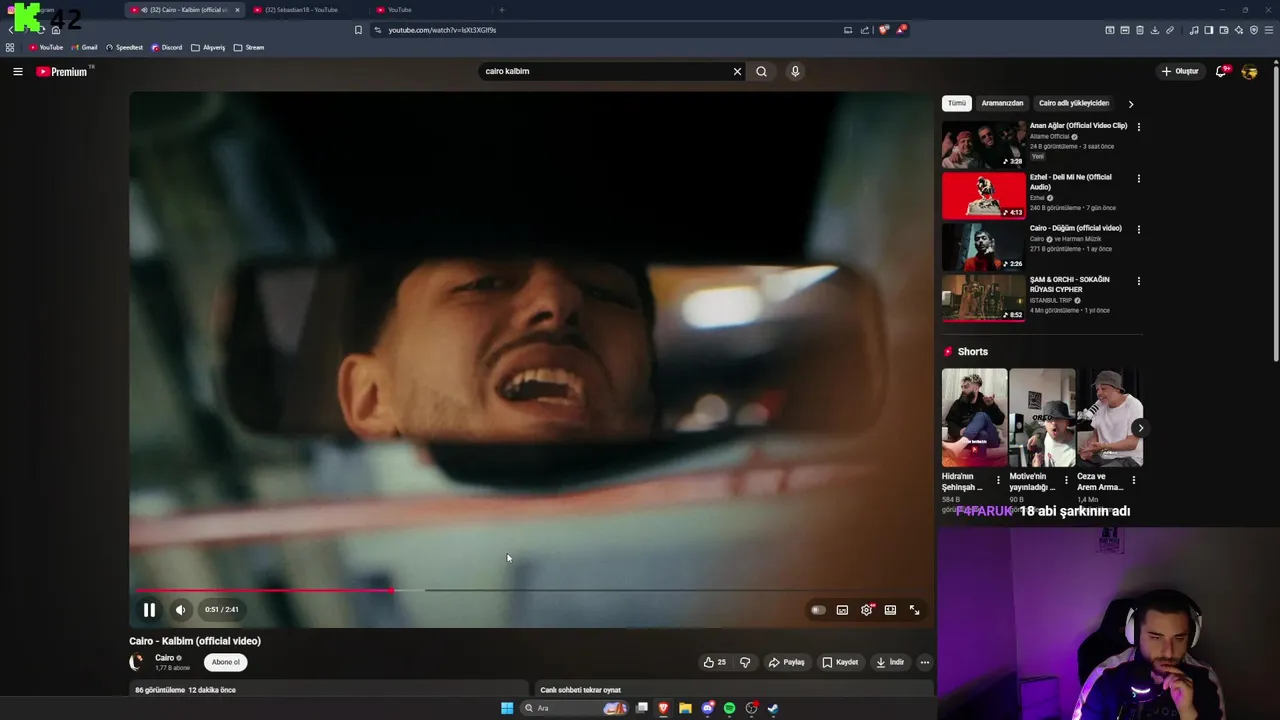Select the Tümü filter chip
This screenshot has height=720, width=1280.
click(x=957, y=103)
